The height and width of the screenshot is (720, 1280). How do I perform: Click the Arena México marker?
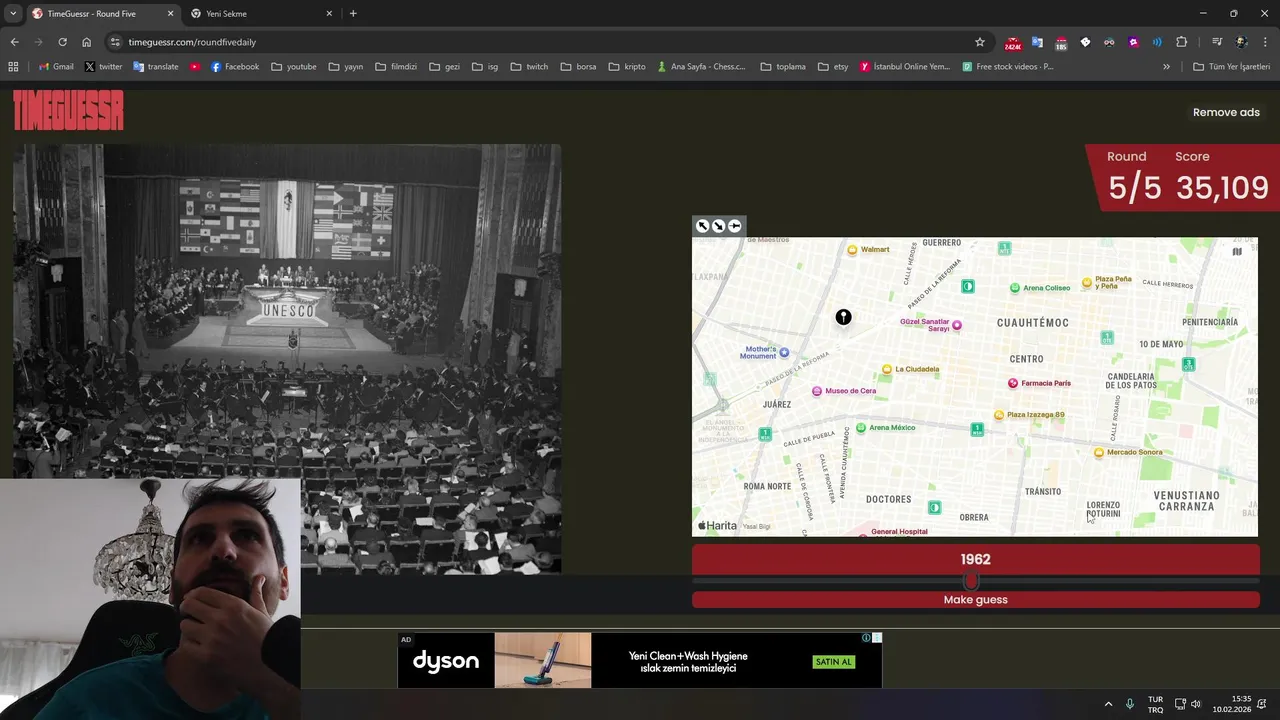[x=861, y=428]
